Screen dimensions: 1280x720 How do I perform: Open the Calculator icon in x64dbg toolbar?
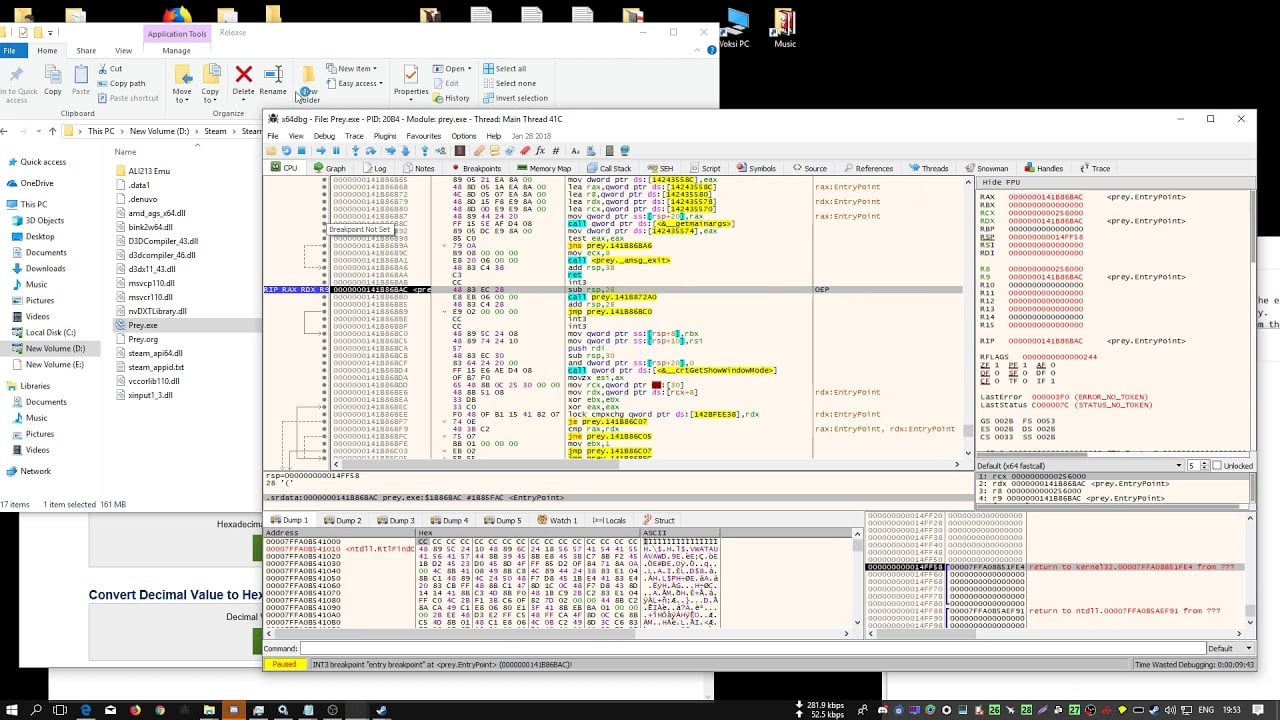pos(609,151)
